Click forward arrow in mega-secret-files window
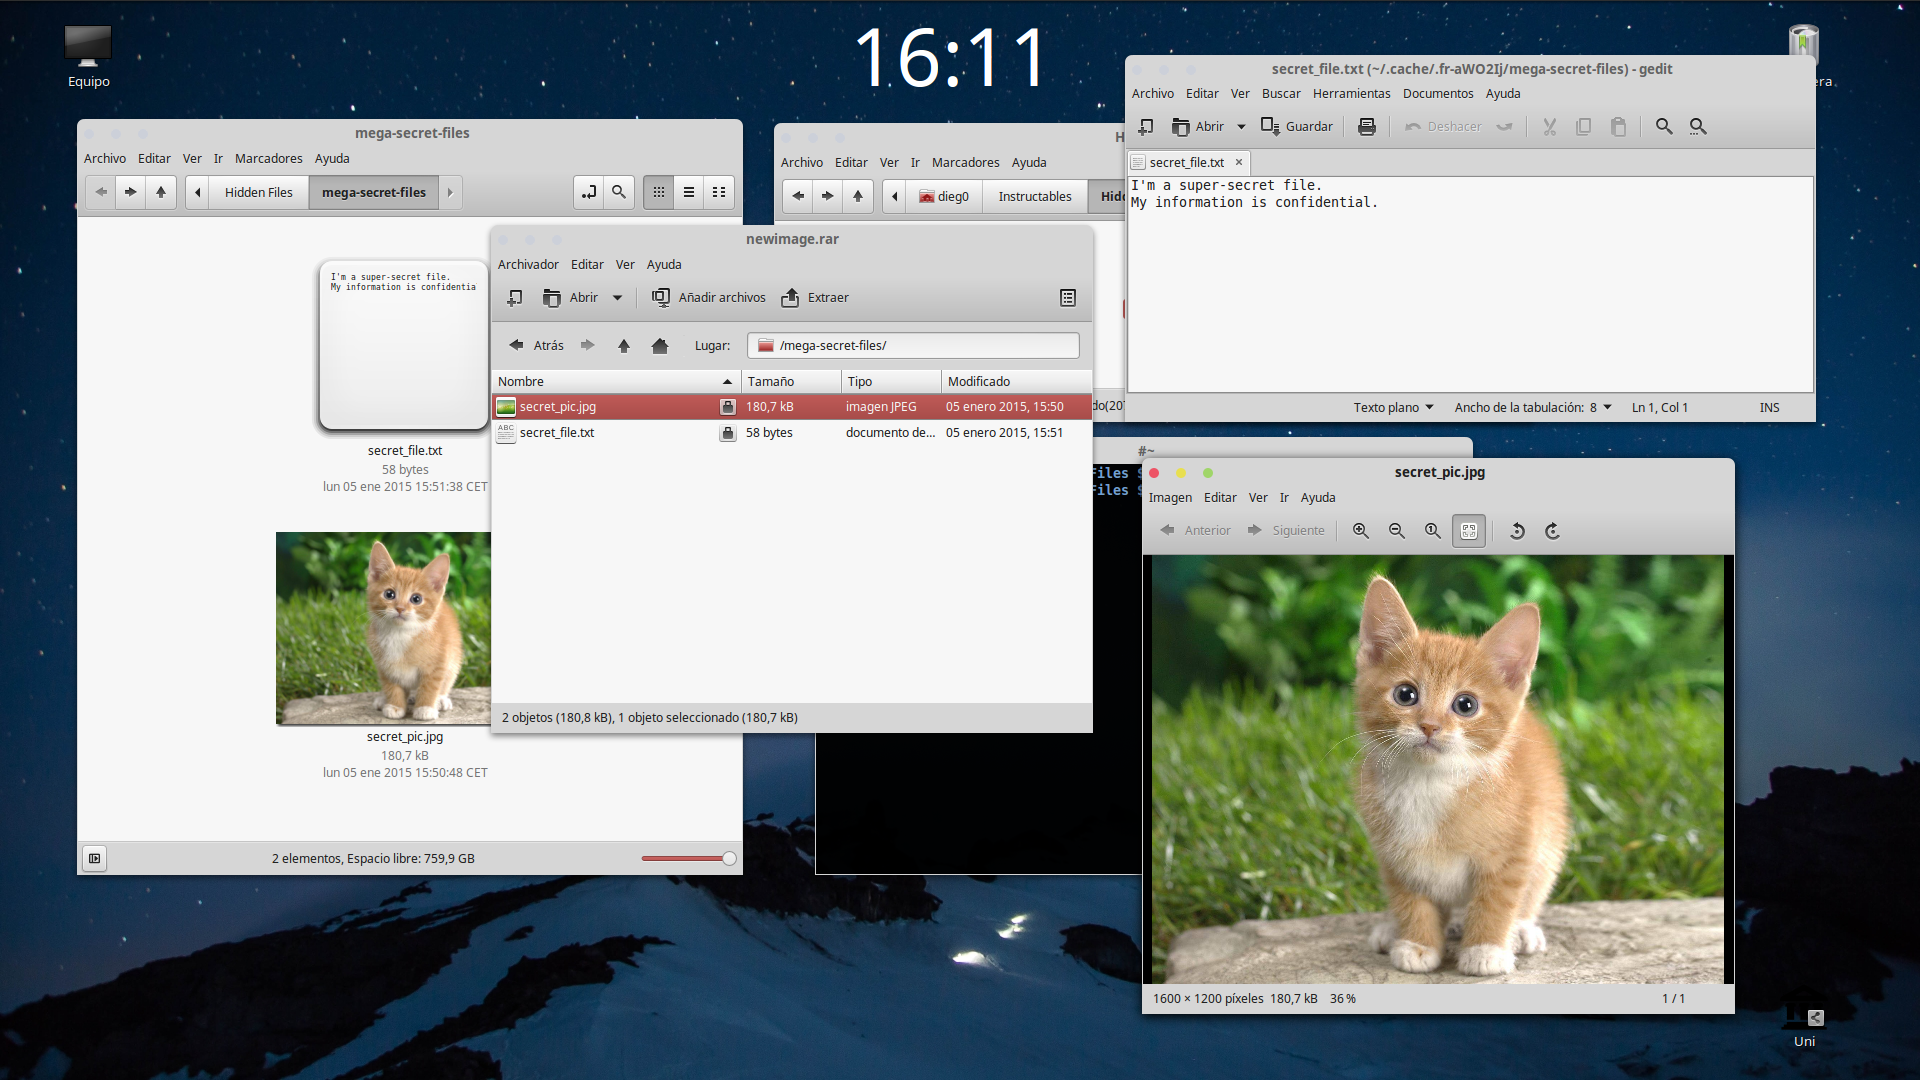The height and width of the screenshot is (1080, 1920). pos(130,192)
